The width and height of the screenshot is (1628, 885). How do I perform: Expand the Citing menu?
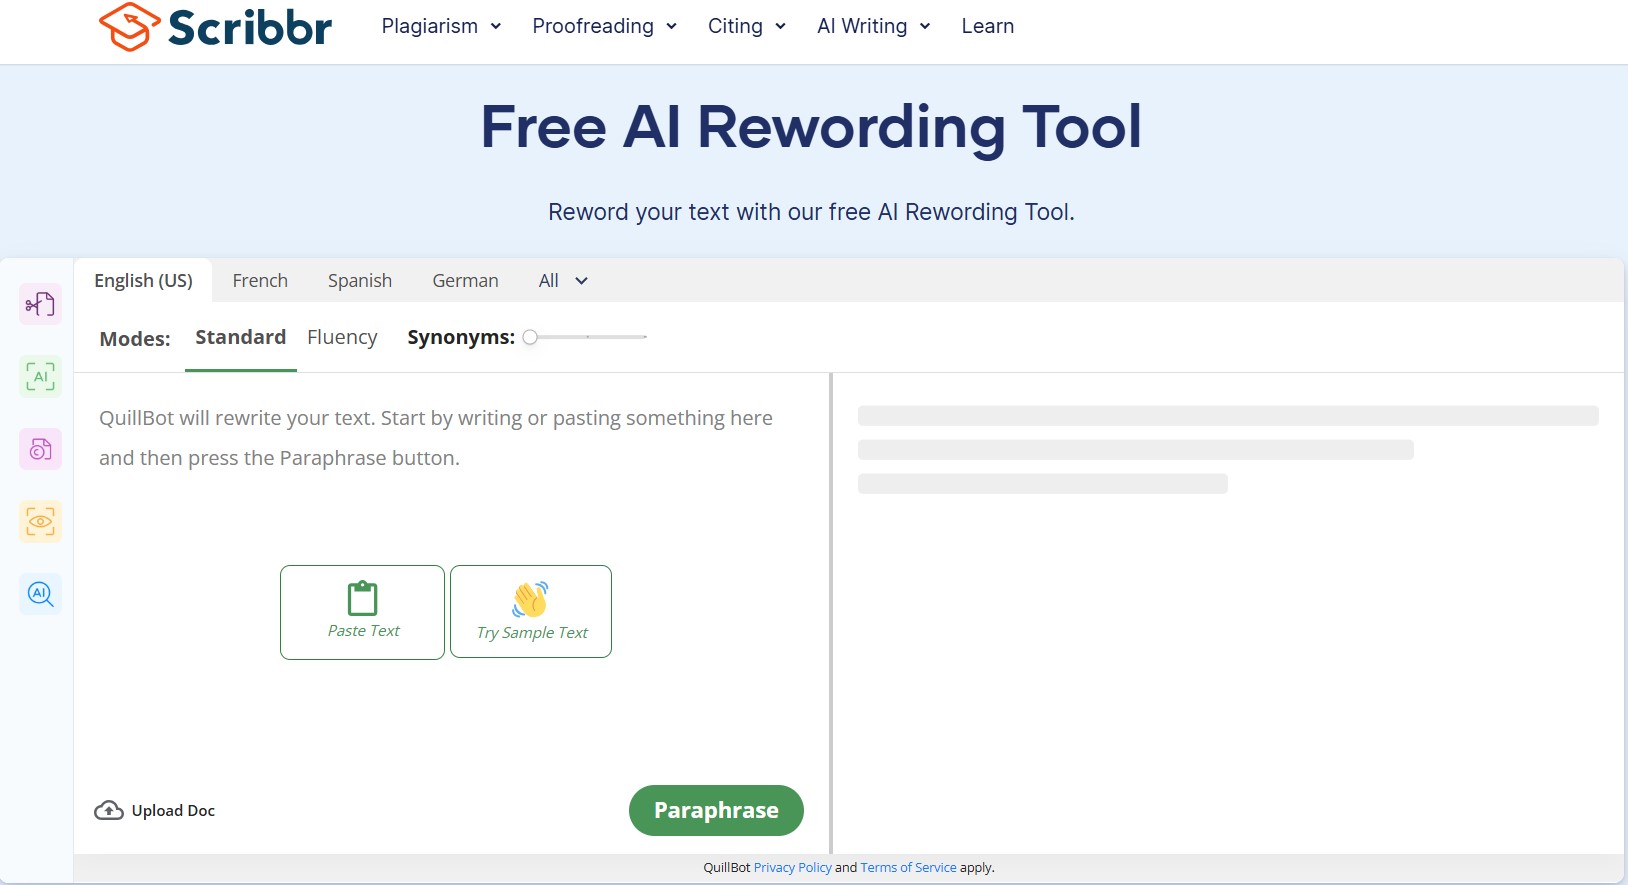tap(747, 26)
